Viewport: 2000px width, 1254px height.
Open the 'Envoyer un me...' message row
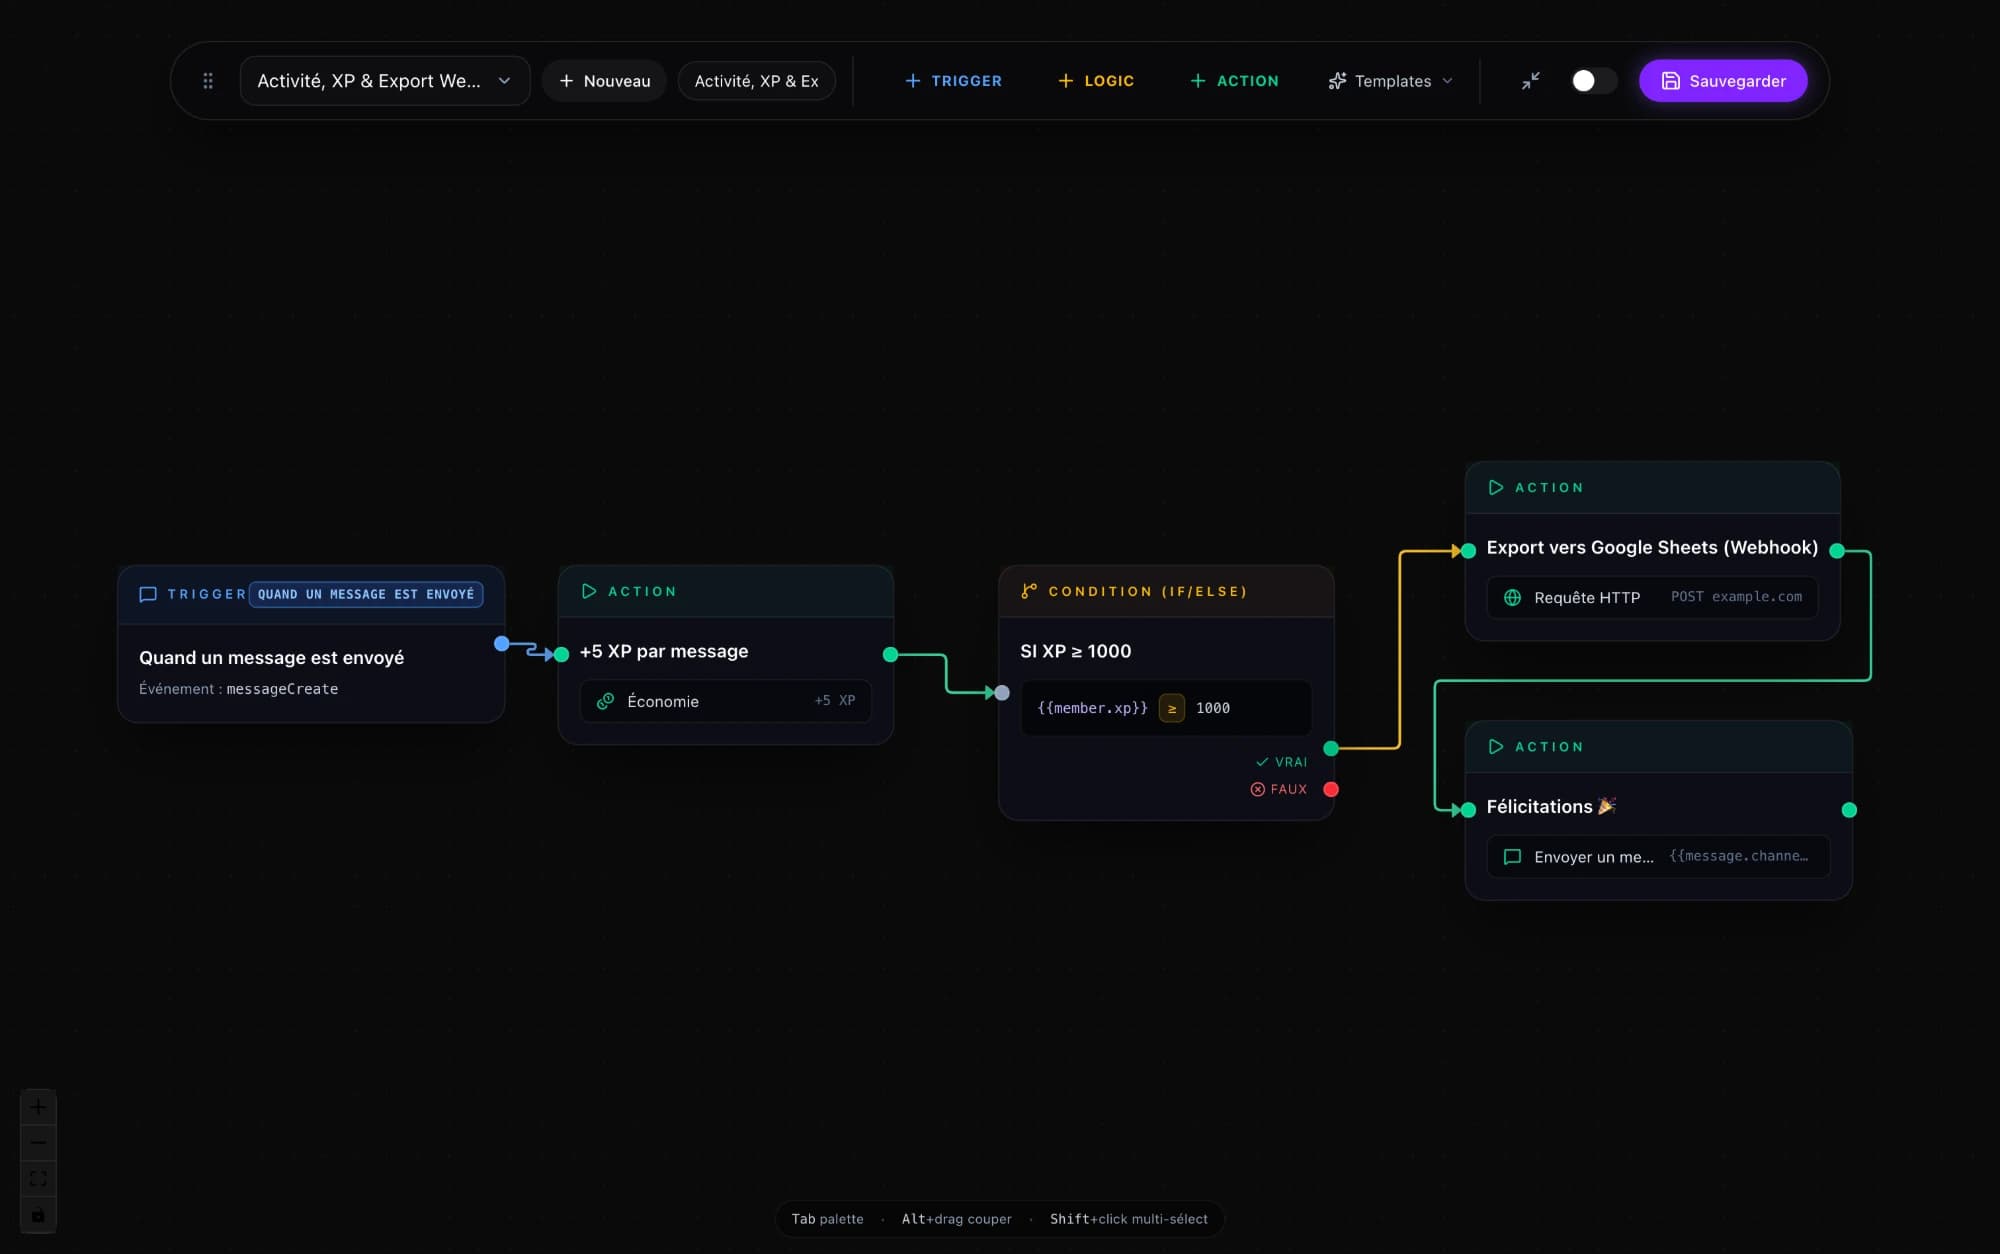(1658, 856)
